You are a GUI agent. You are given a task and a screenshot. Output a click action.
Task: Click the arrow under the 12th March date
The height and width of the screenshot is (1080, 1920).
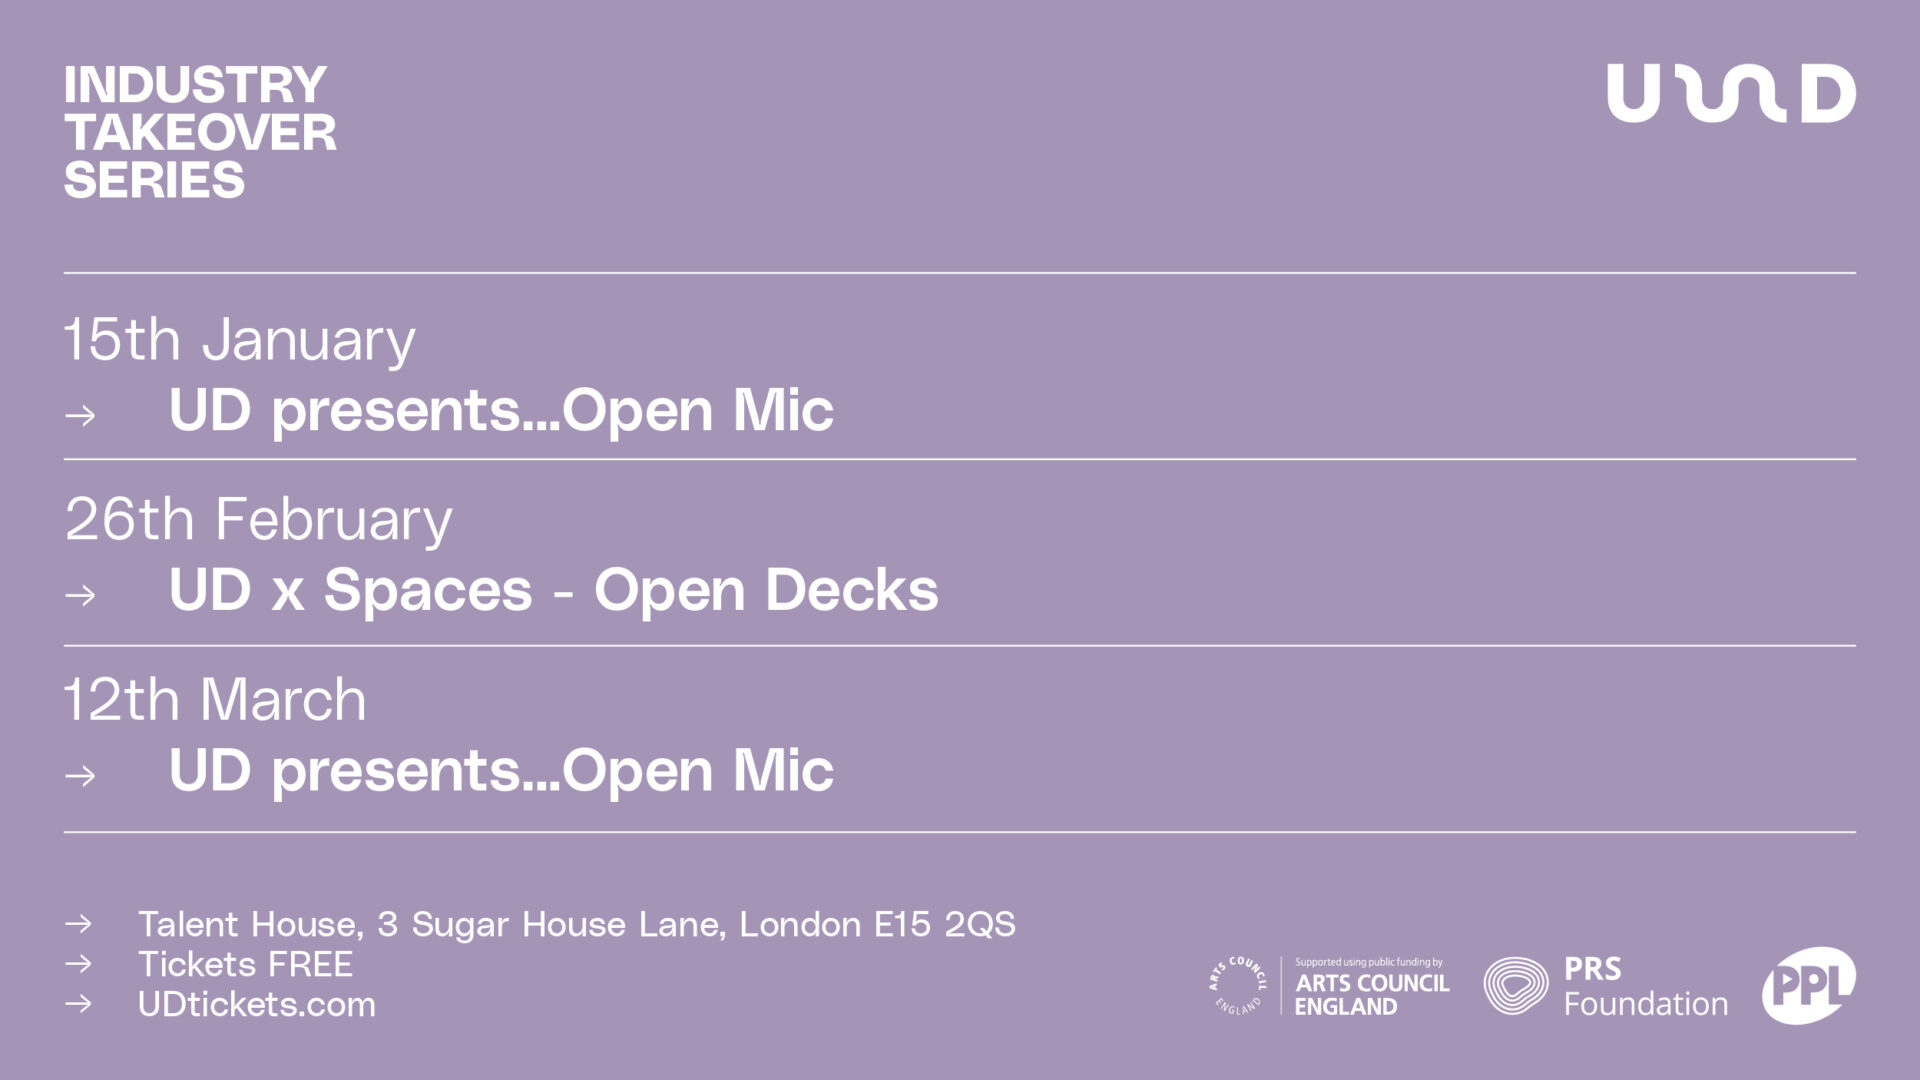coord(81,775)
